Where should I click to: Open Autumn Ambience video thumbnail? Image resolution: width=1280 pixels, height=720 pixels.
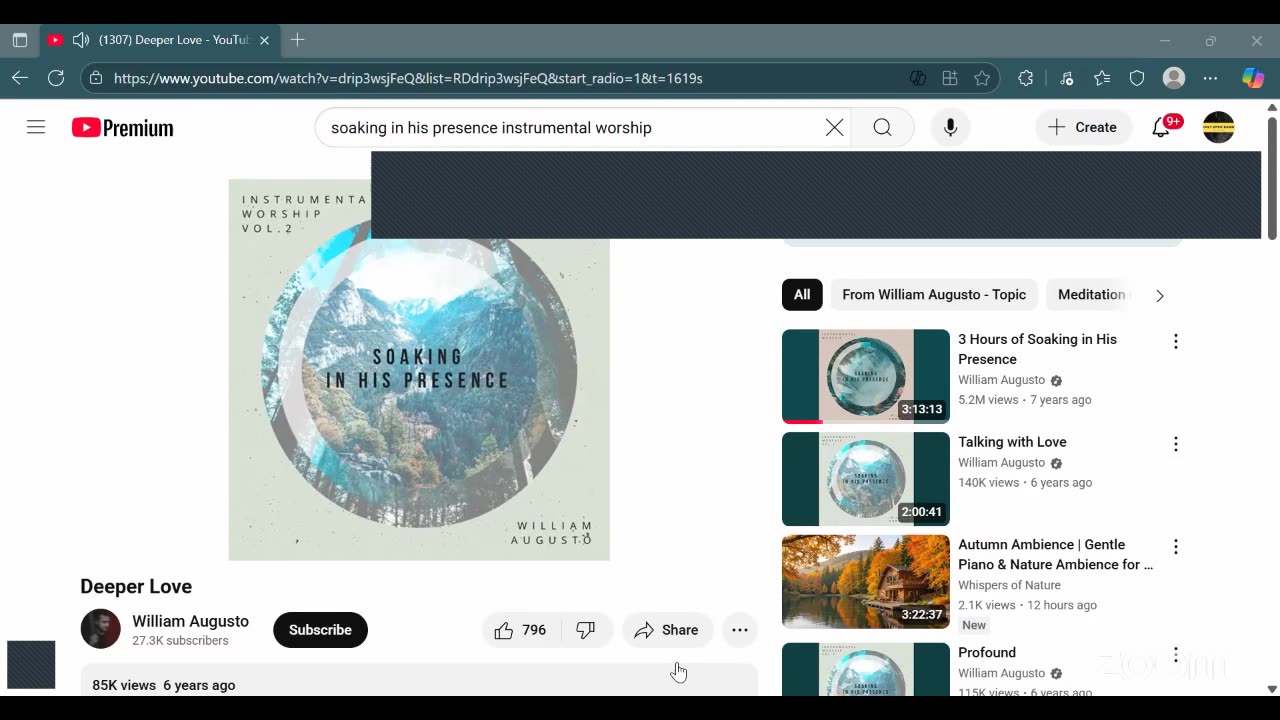pyautogui.click(x=866, y=582)
